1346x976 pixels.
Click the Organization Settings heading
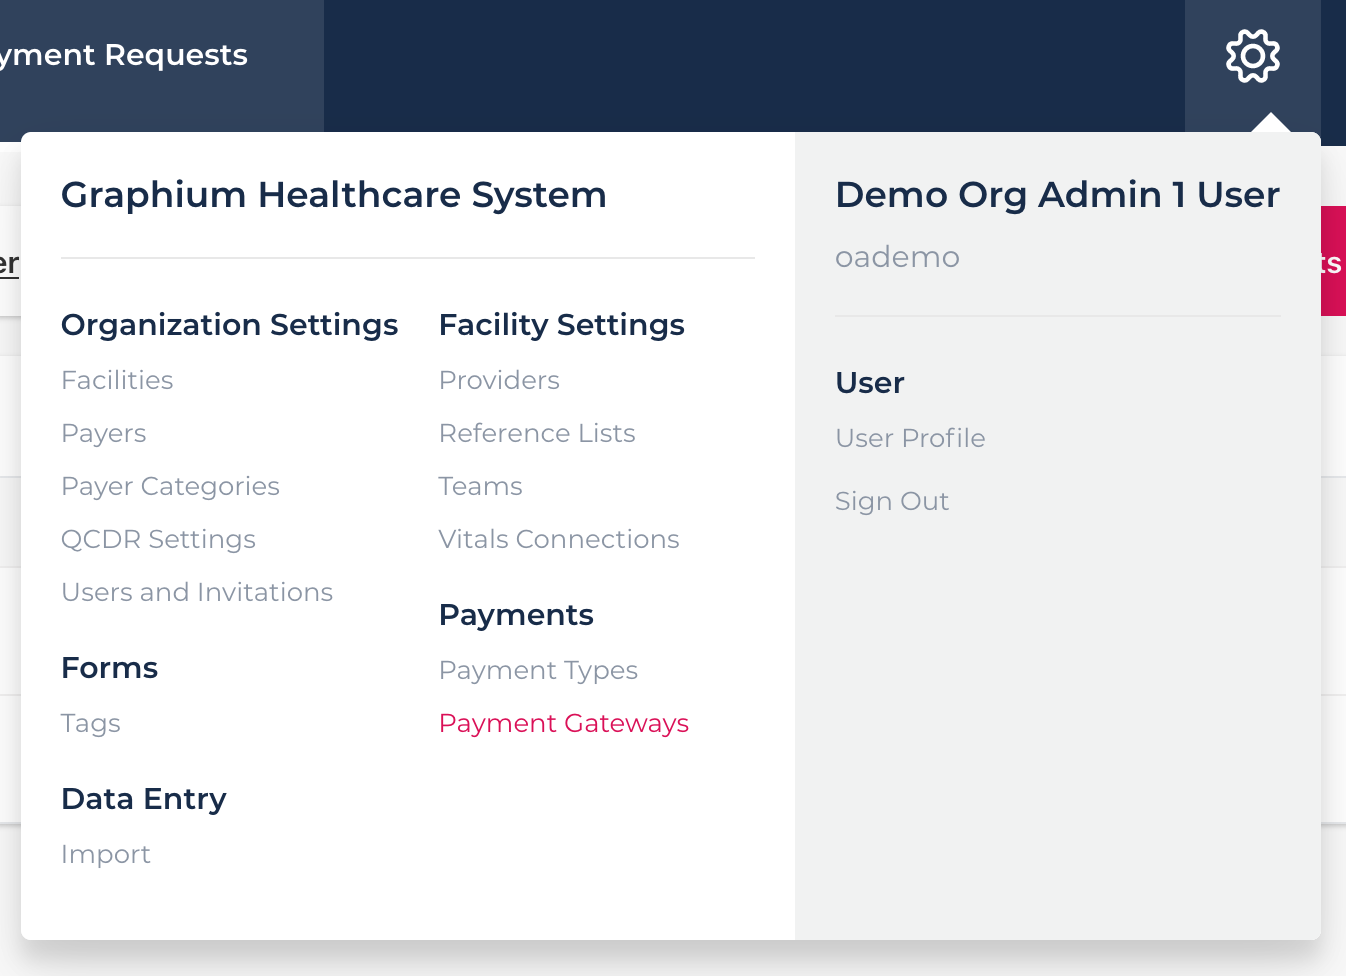coord(229,325)
